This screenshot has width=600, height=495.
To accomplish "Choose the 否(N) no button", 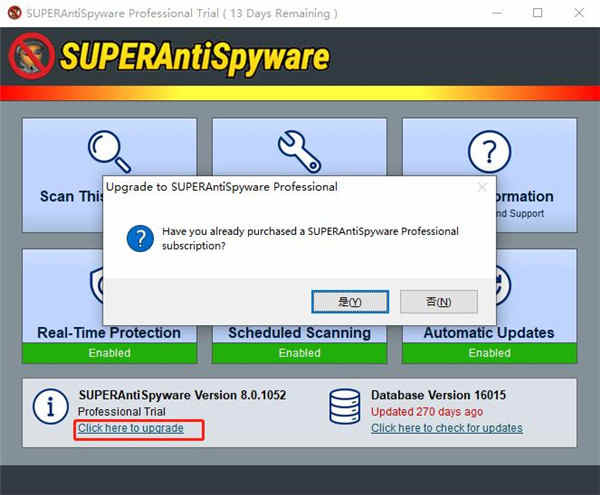I will [x=439, y=302].
